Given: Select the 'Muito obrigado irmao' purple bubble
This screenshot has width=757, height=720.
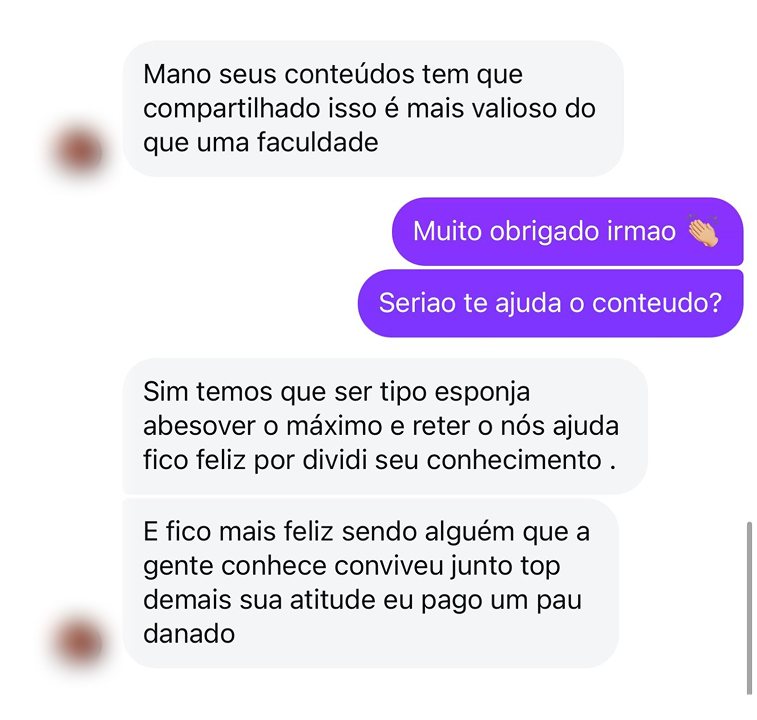Looking at the screenshot, I should (567, 231).
